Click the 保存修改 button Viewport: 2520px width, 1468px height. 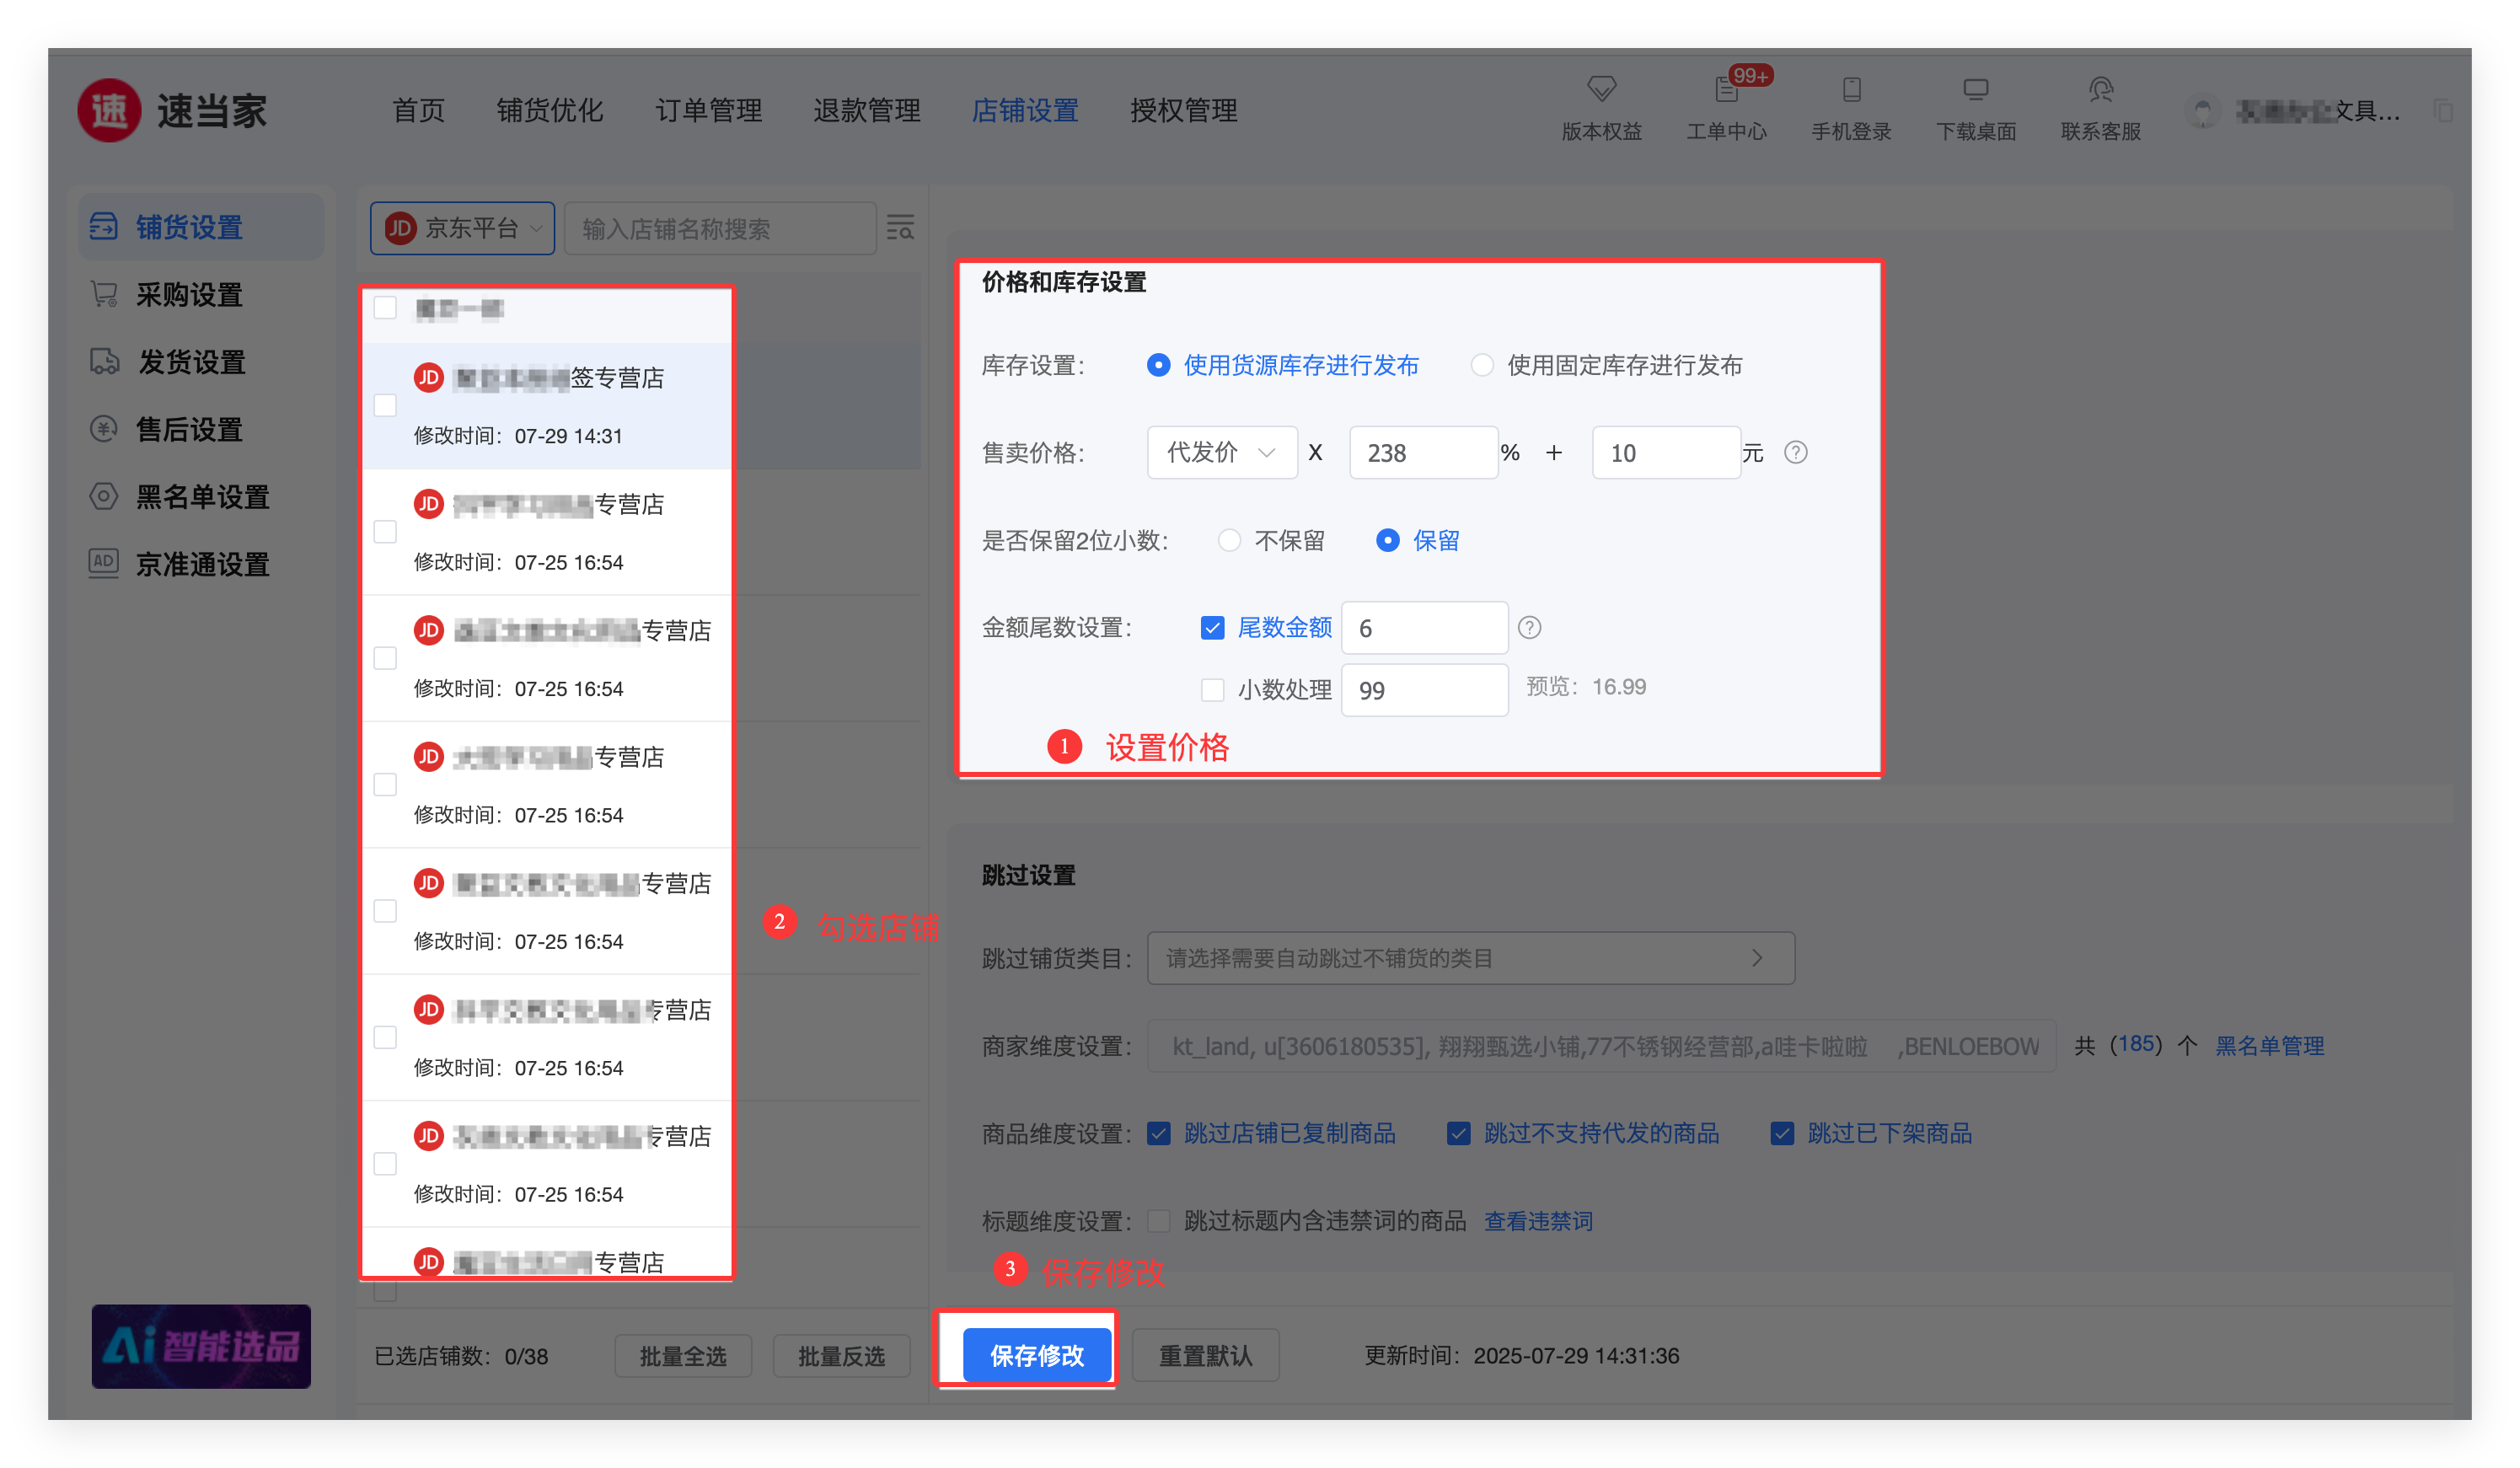(1036, 1355)
